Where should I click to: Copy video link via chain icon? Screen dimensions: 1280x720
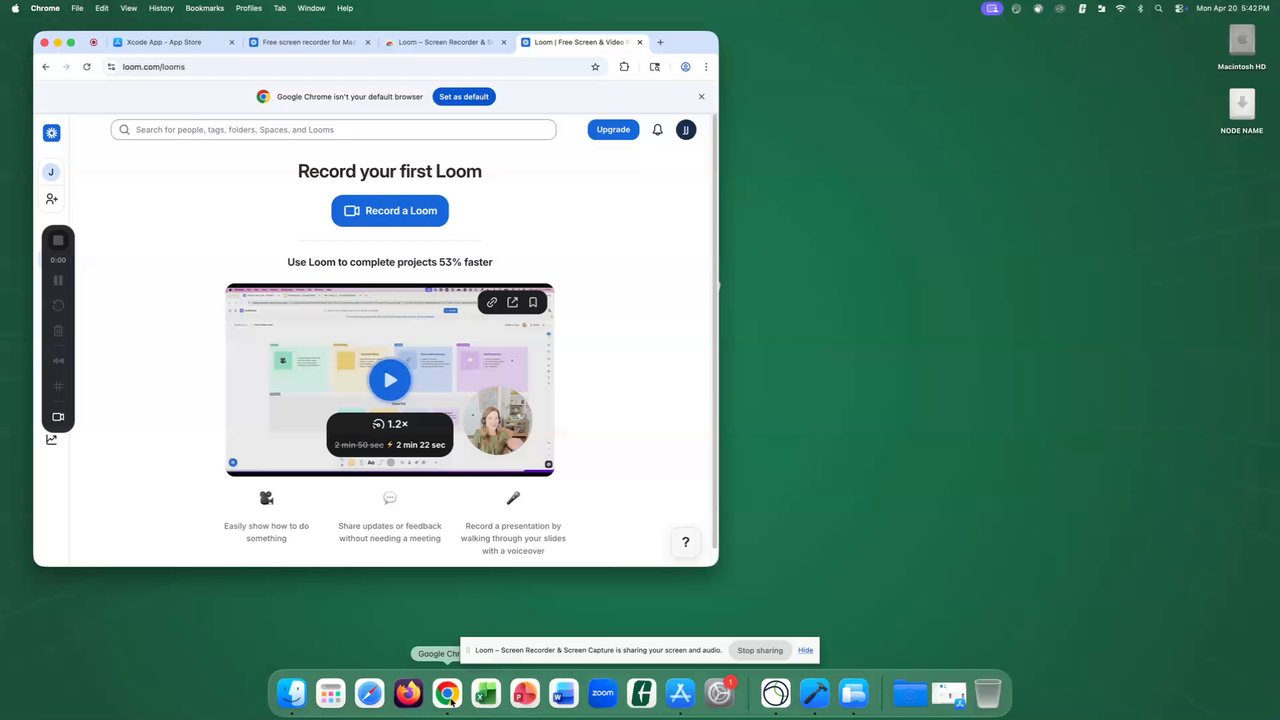(x=492, y=302)
